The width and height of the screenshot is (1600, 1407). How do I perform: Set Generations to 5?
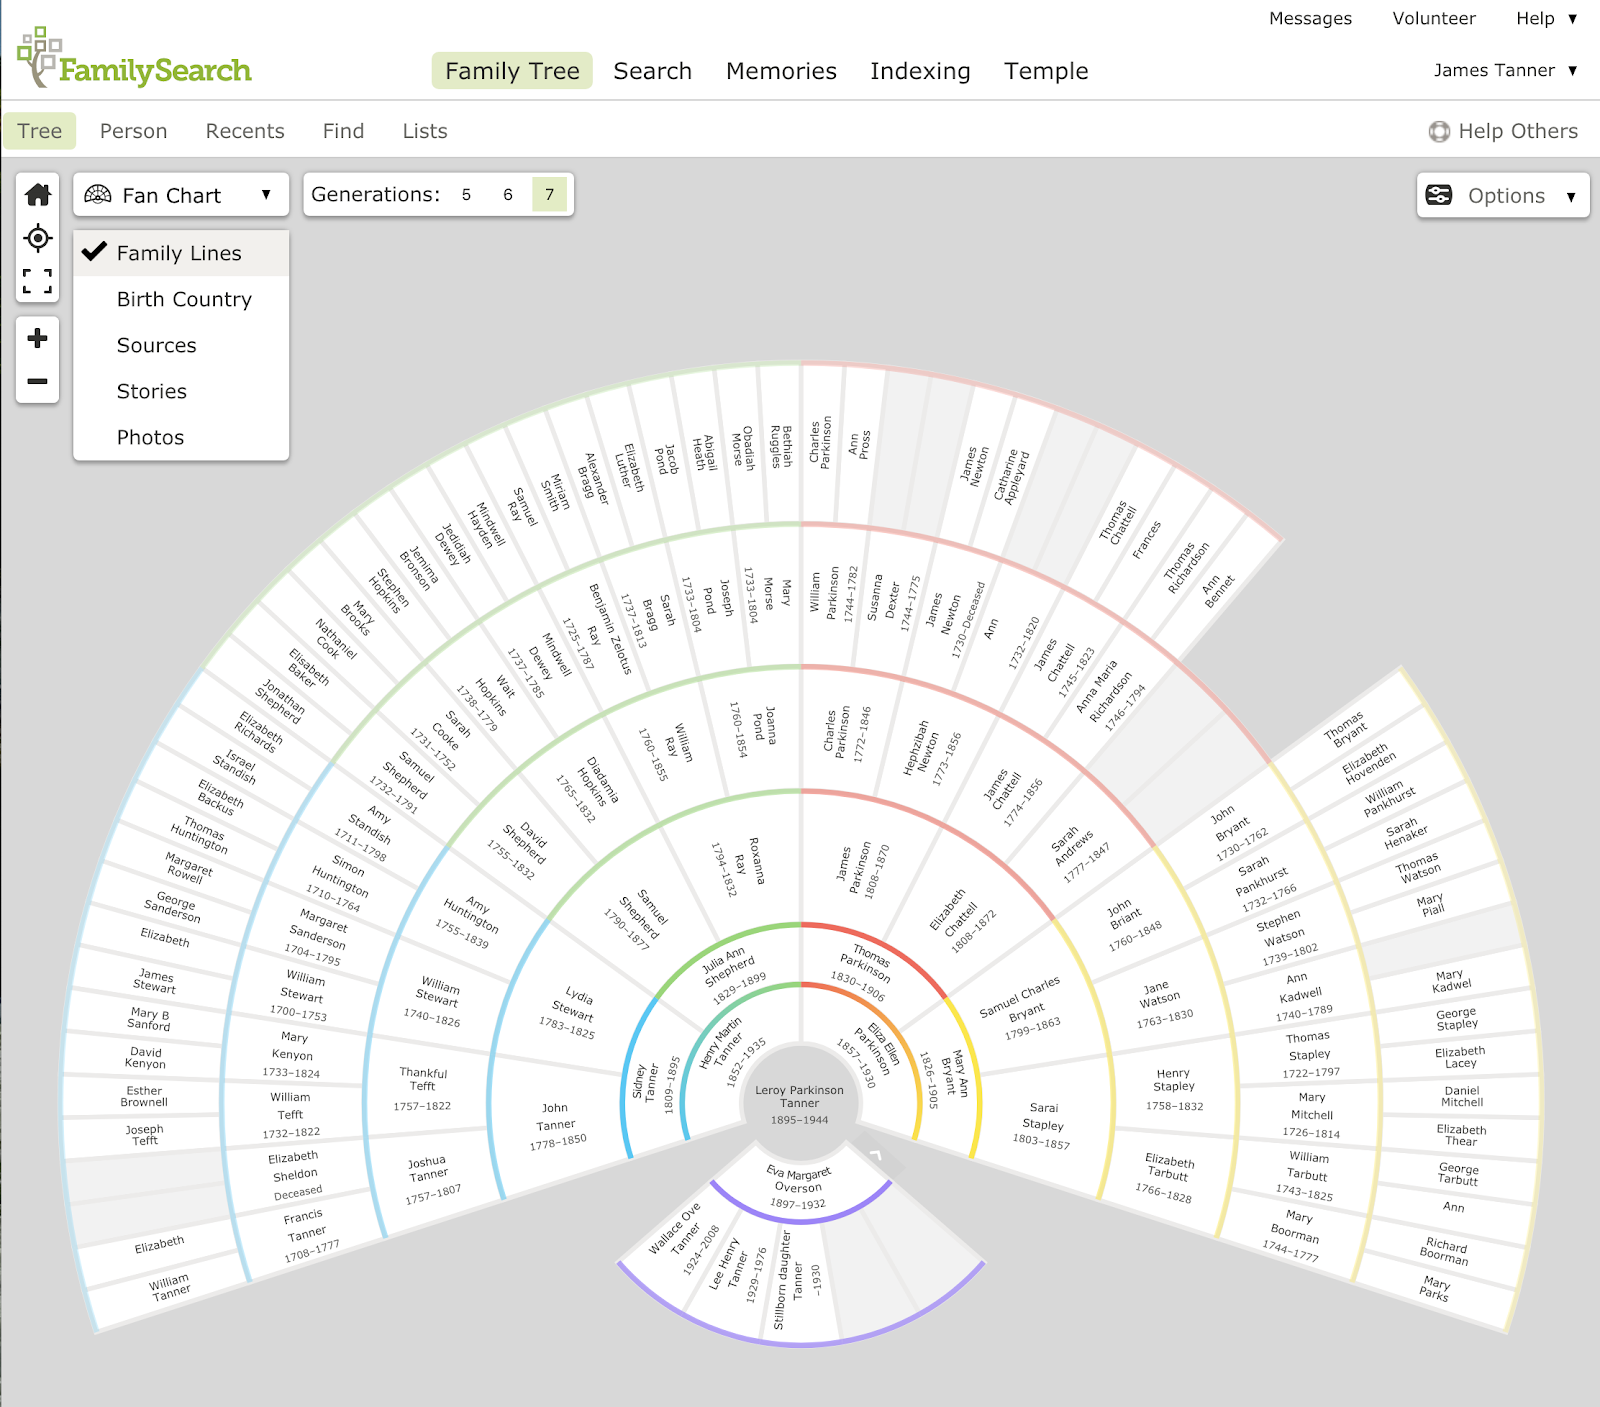pyautogui.click(x=465, y=195)
